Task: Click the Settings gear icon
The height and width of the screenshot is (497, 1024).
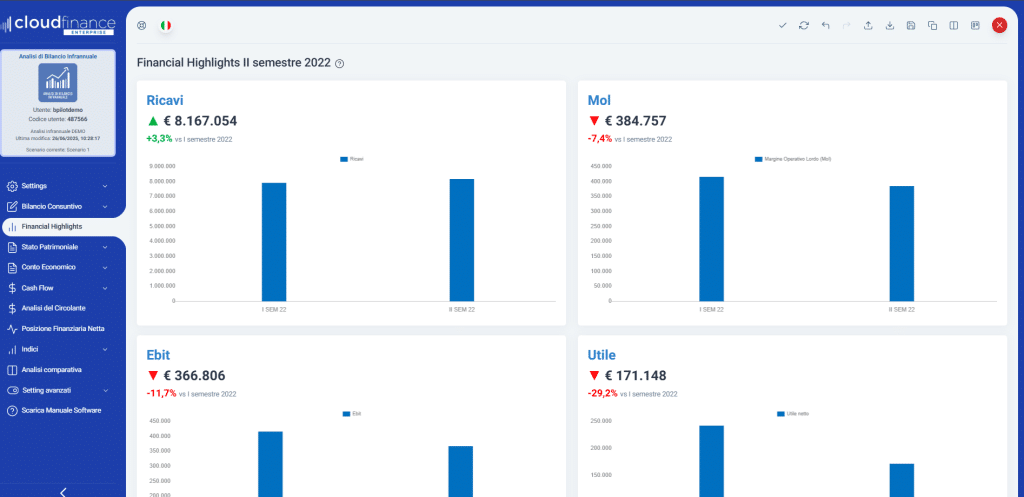Action: [x=12, y=186]
